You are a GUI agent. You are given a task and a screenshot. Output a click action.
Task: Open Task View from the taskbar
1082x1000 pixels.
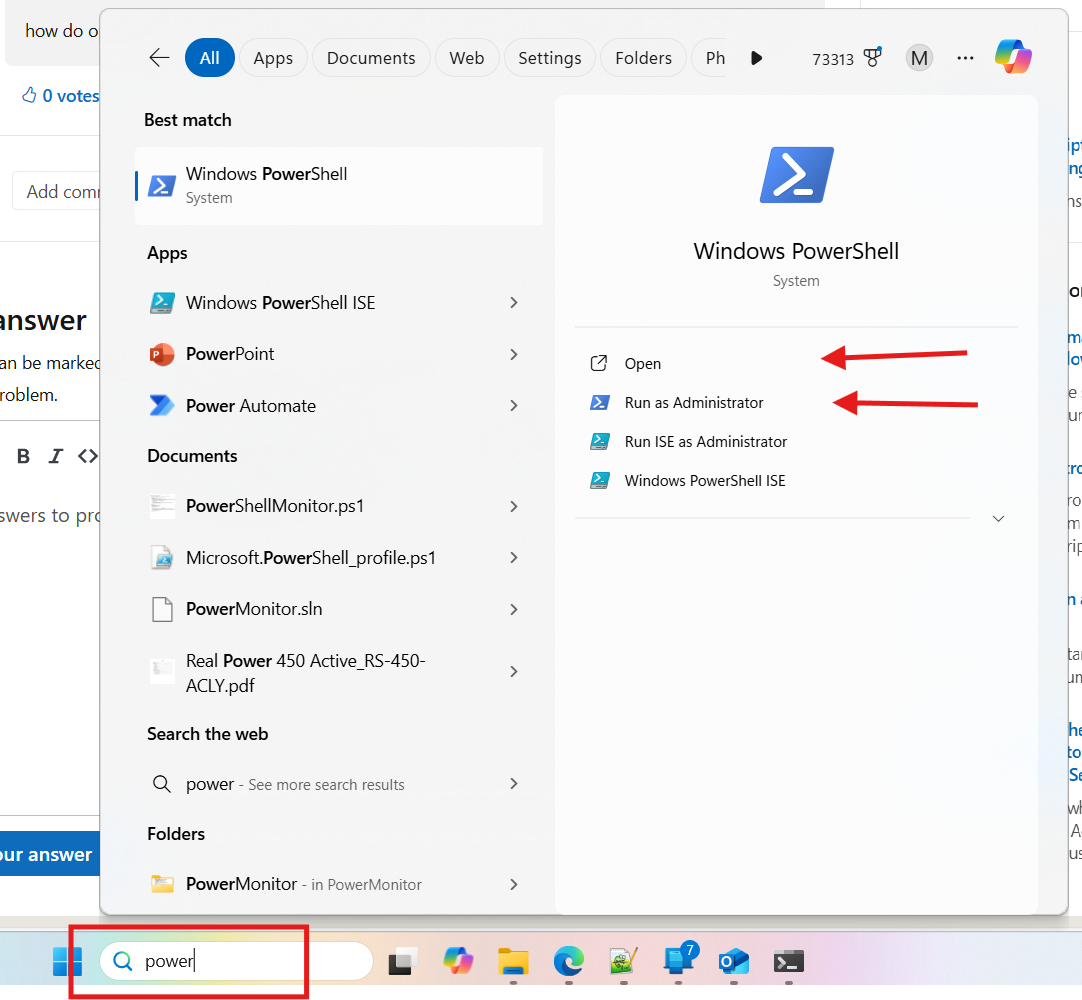[403, 961]
